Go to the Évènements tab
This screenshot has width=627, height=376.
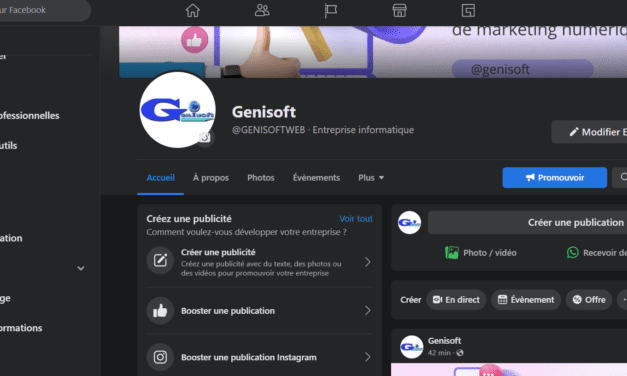point(316,178)
